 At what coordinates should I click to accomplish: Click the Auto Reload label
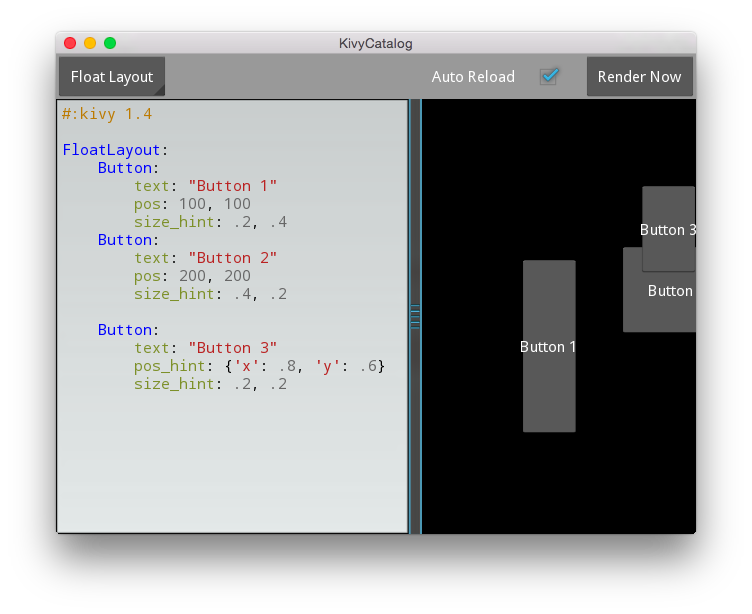click(473, 77)
